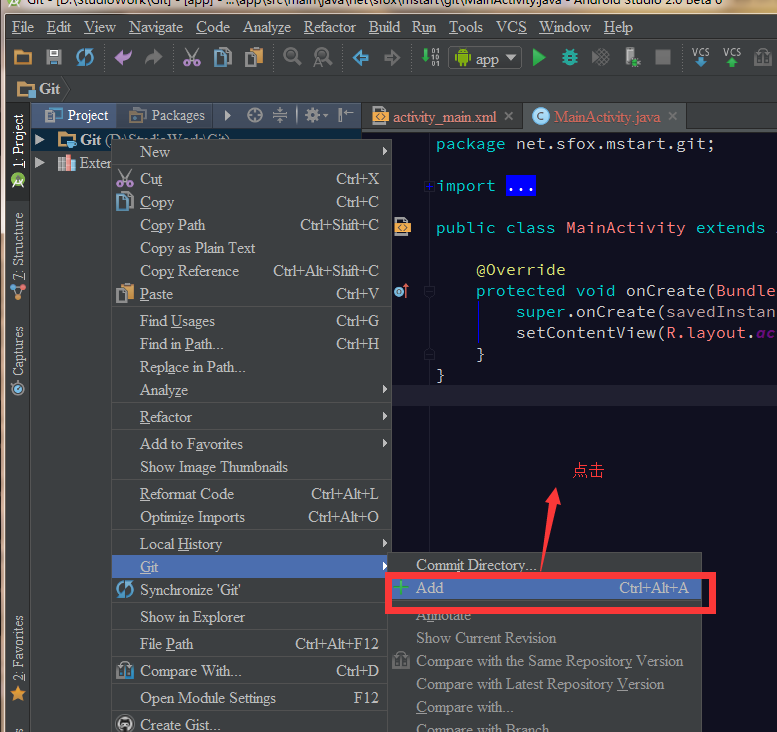Viewport: 777px width, 732px height.
Task: Click the VCS commit changes icon
Action: click(731, 57)
